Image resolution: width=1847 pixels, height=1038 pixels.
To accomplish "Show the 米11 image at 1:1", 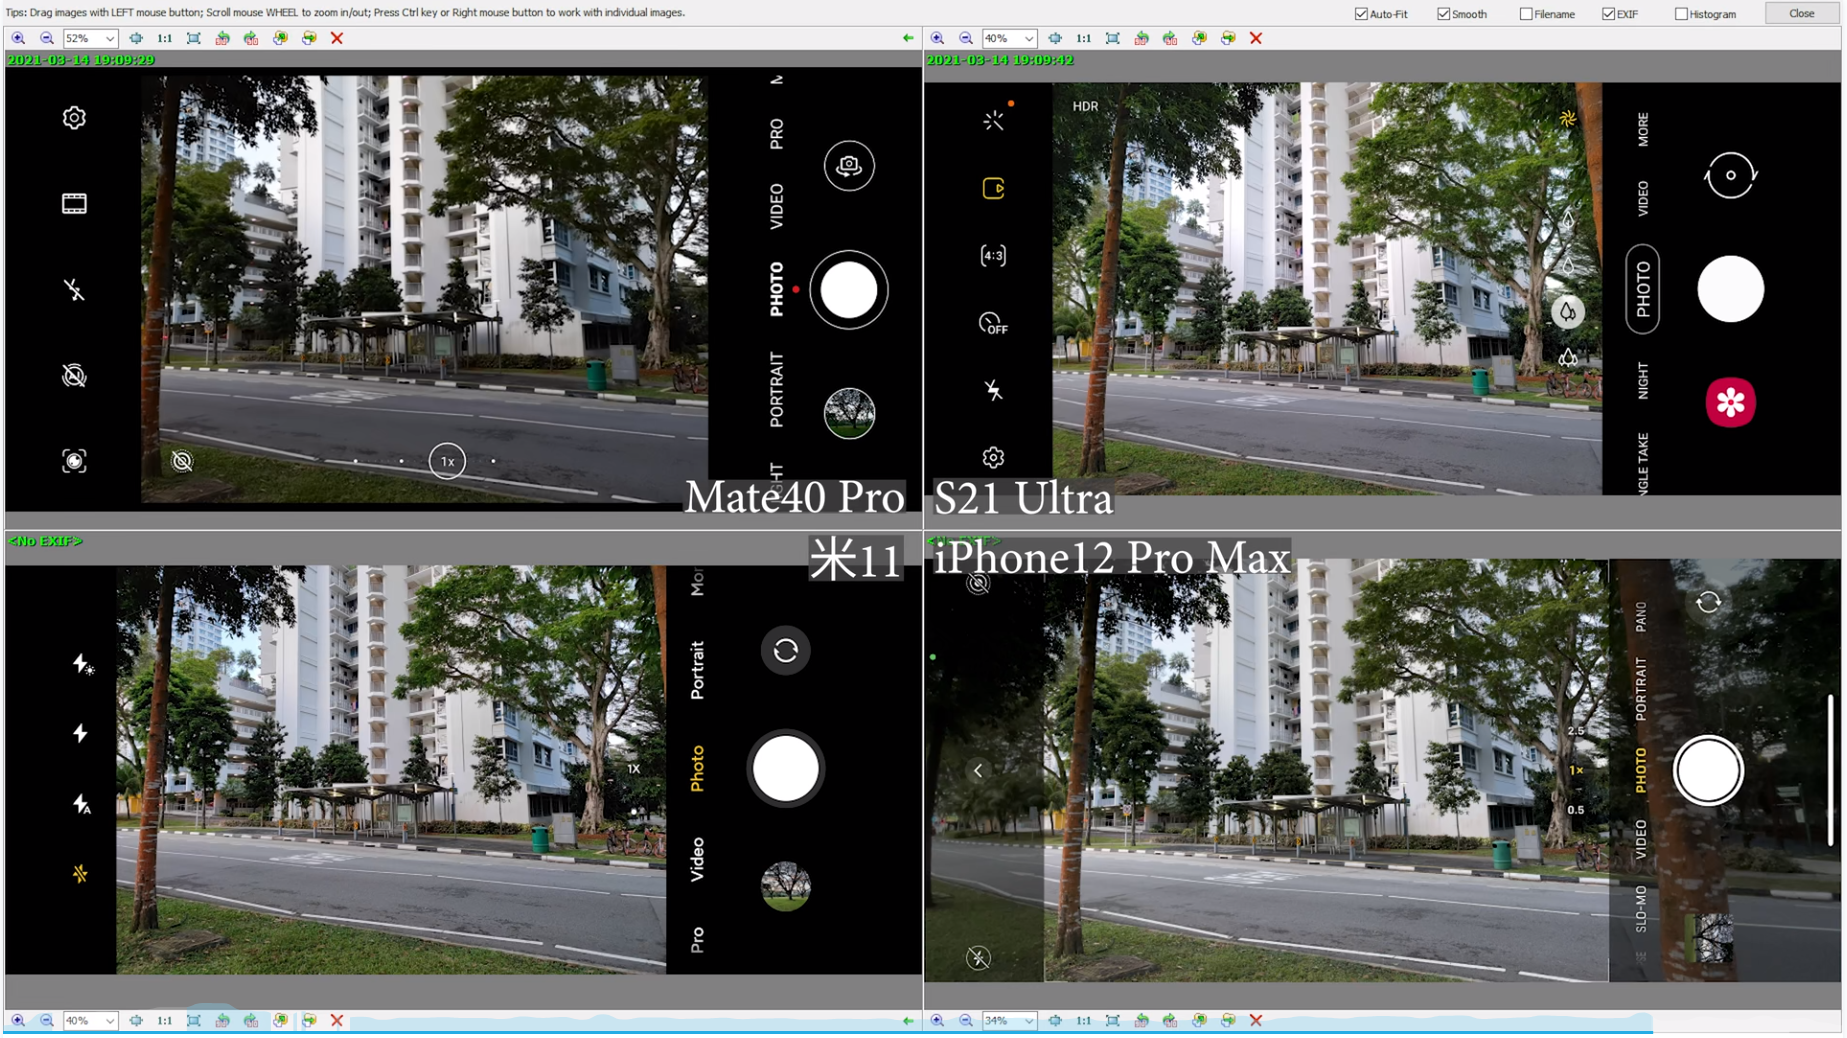I will coord(164,1021).
